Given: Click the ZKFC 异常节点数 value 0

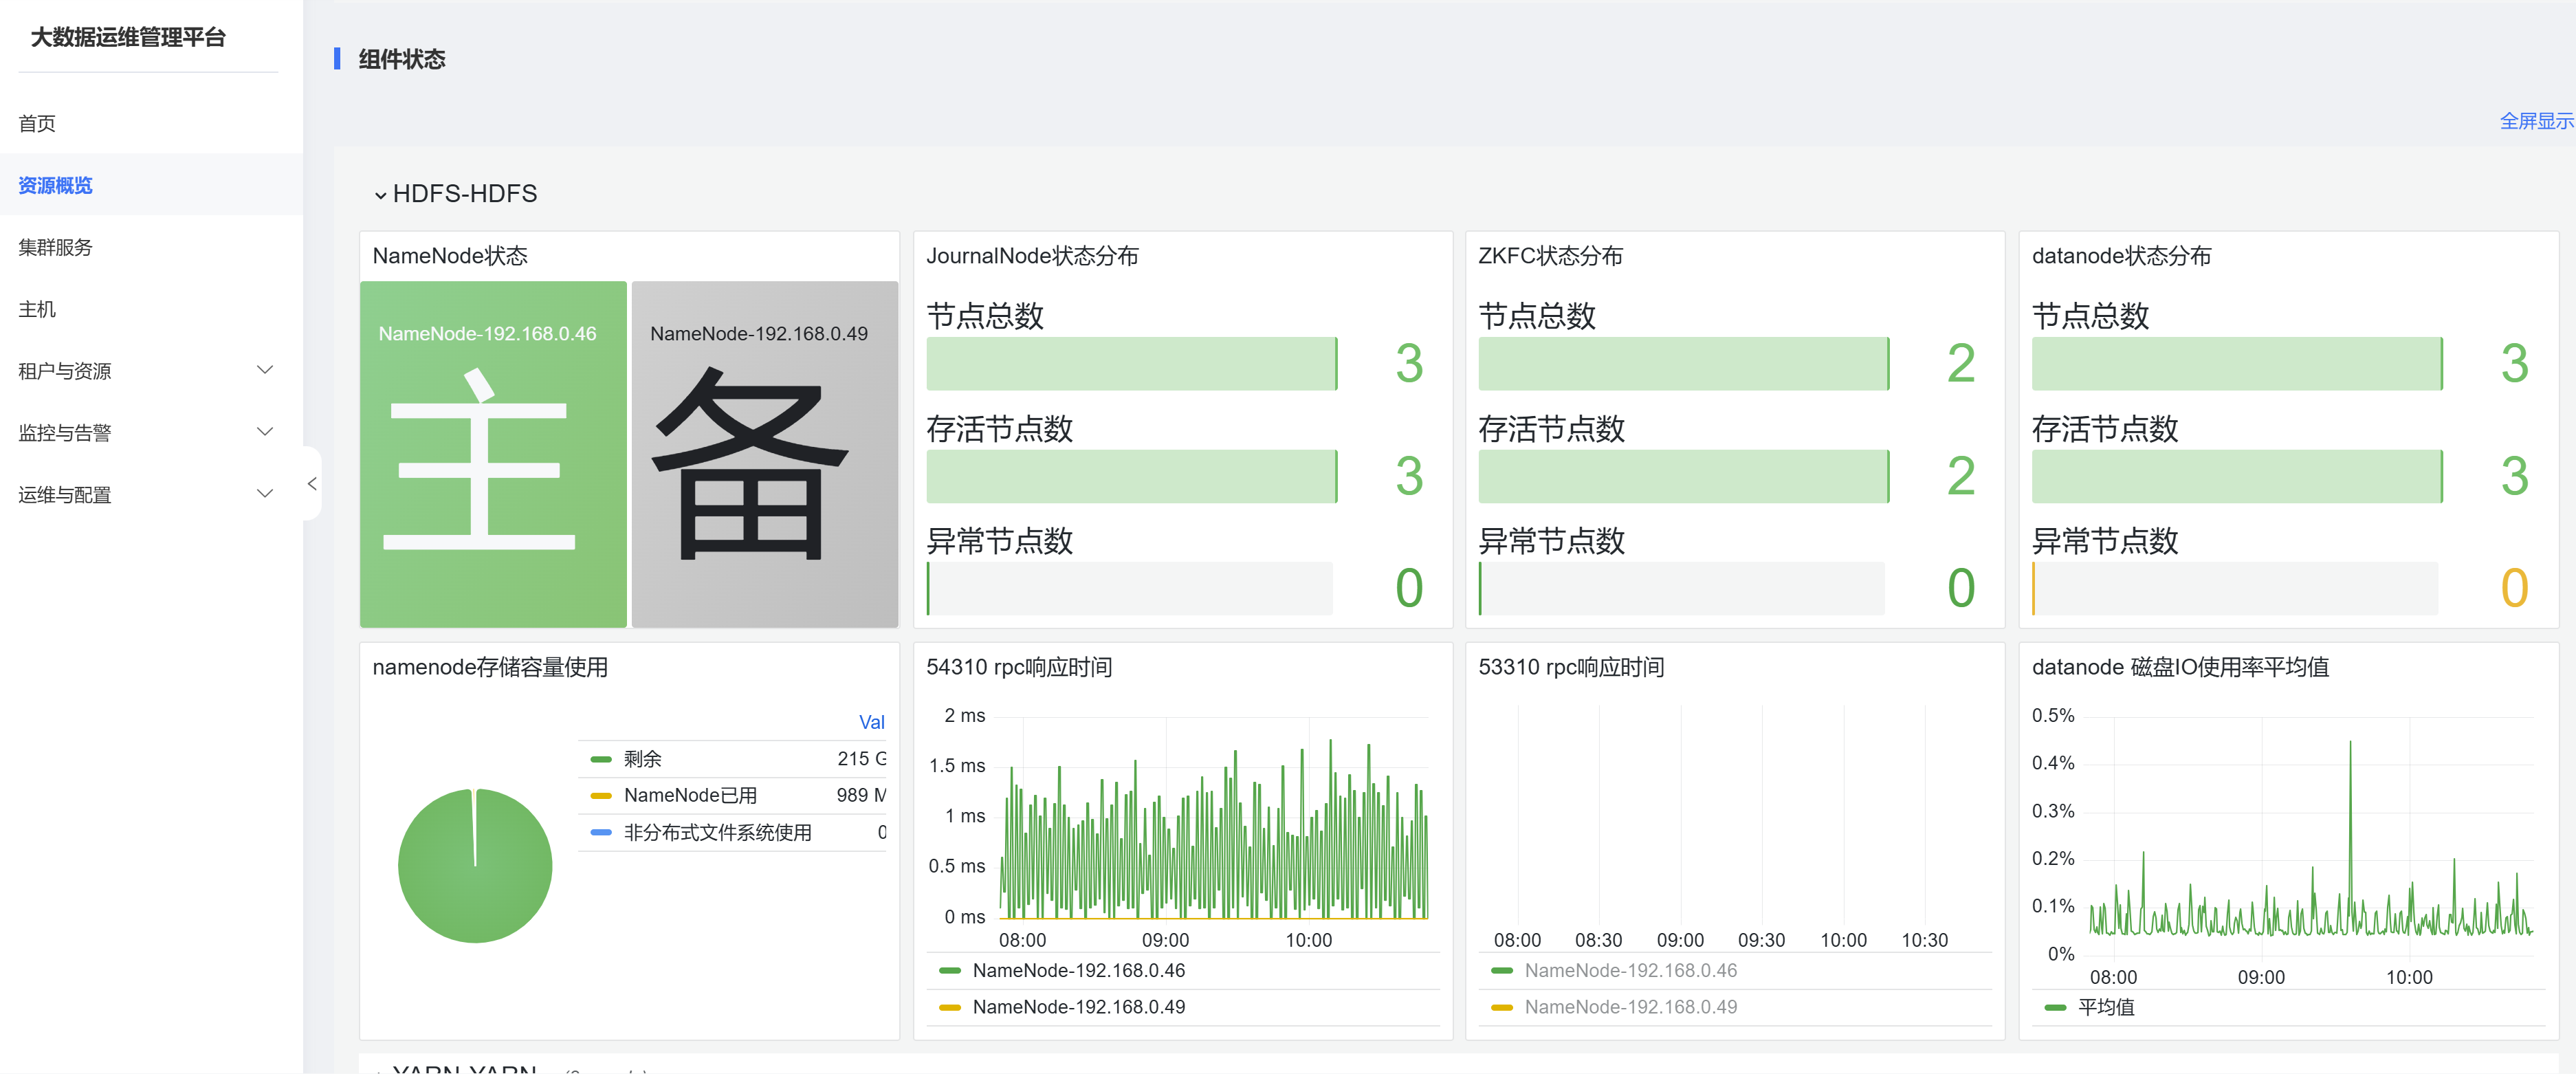Looking at the screenshot, I should [1961, 588].
